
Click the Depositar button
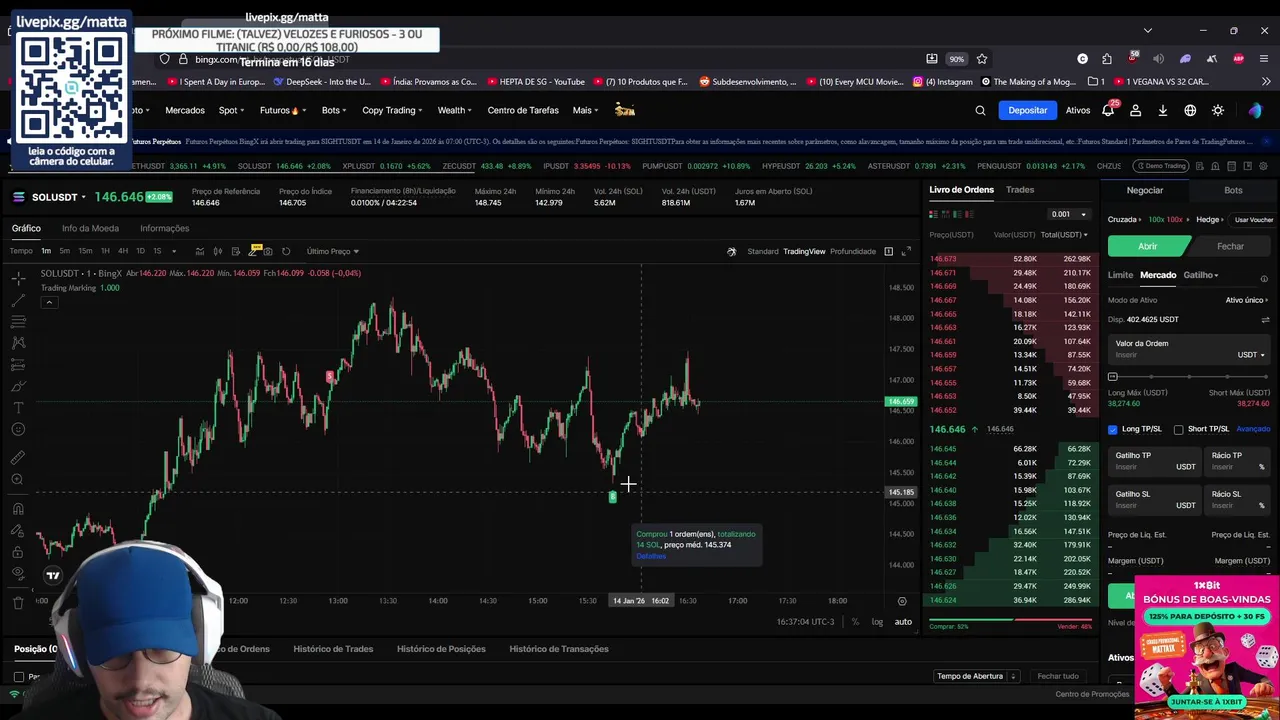point(1028,111)
